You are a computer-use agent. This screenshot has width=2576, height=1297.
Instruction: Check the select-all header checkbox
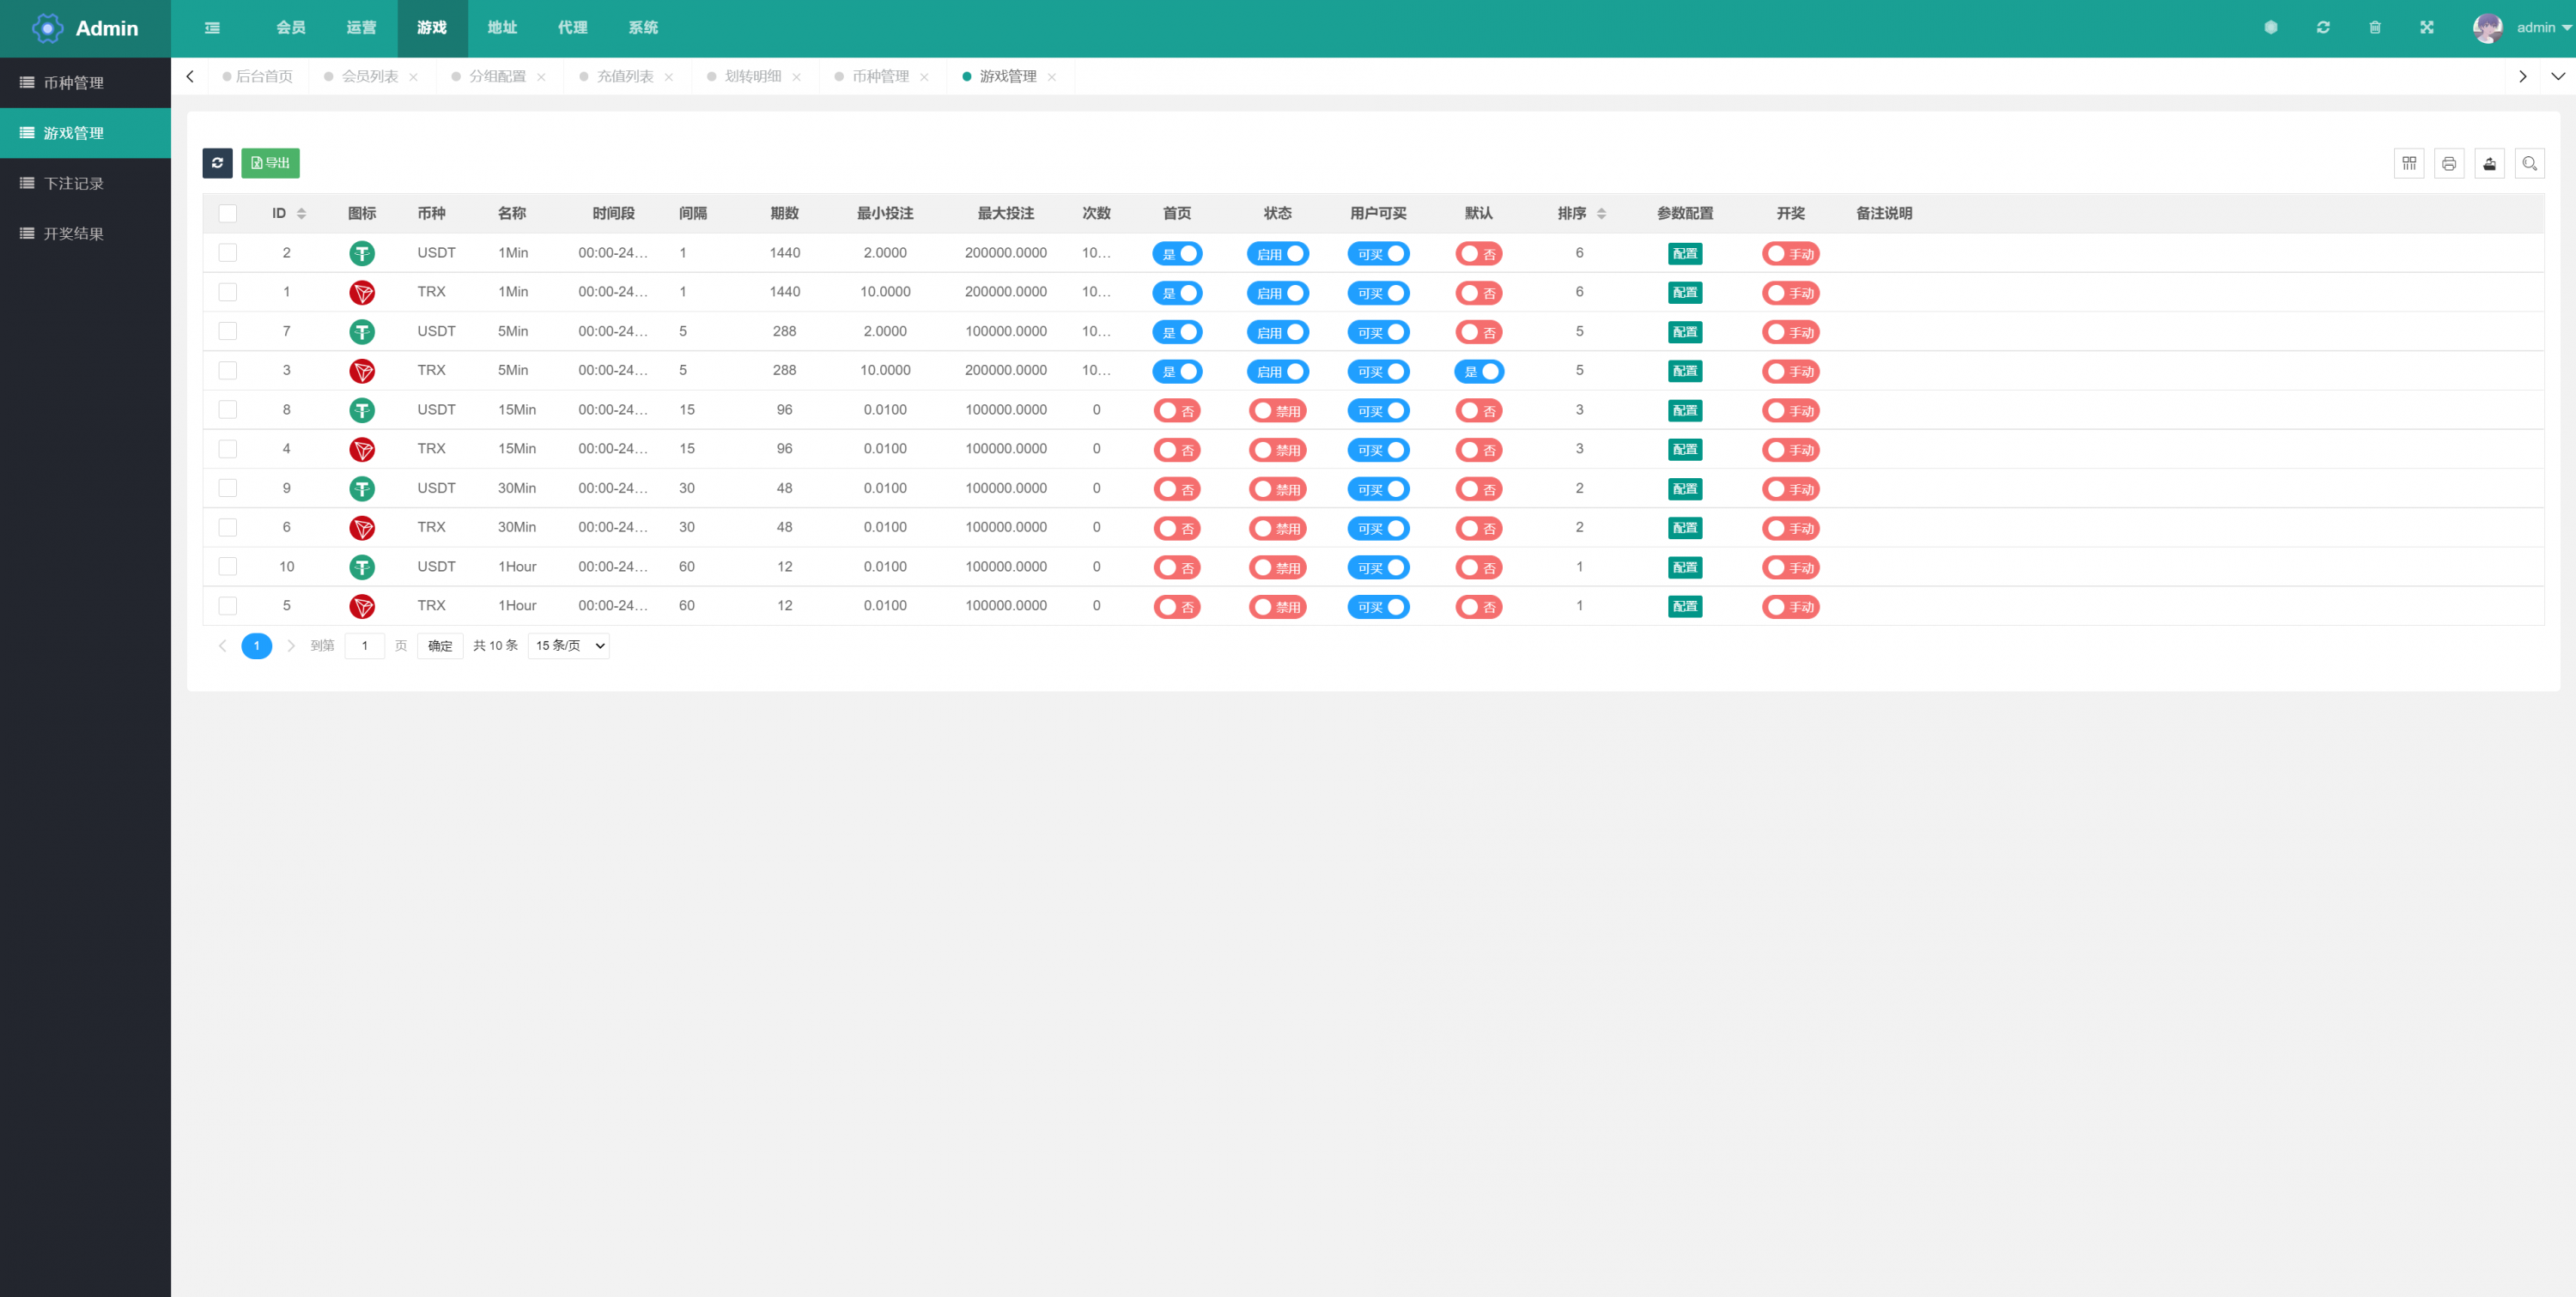(x=228, y=214)
